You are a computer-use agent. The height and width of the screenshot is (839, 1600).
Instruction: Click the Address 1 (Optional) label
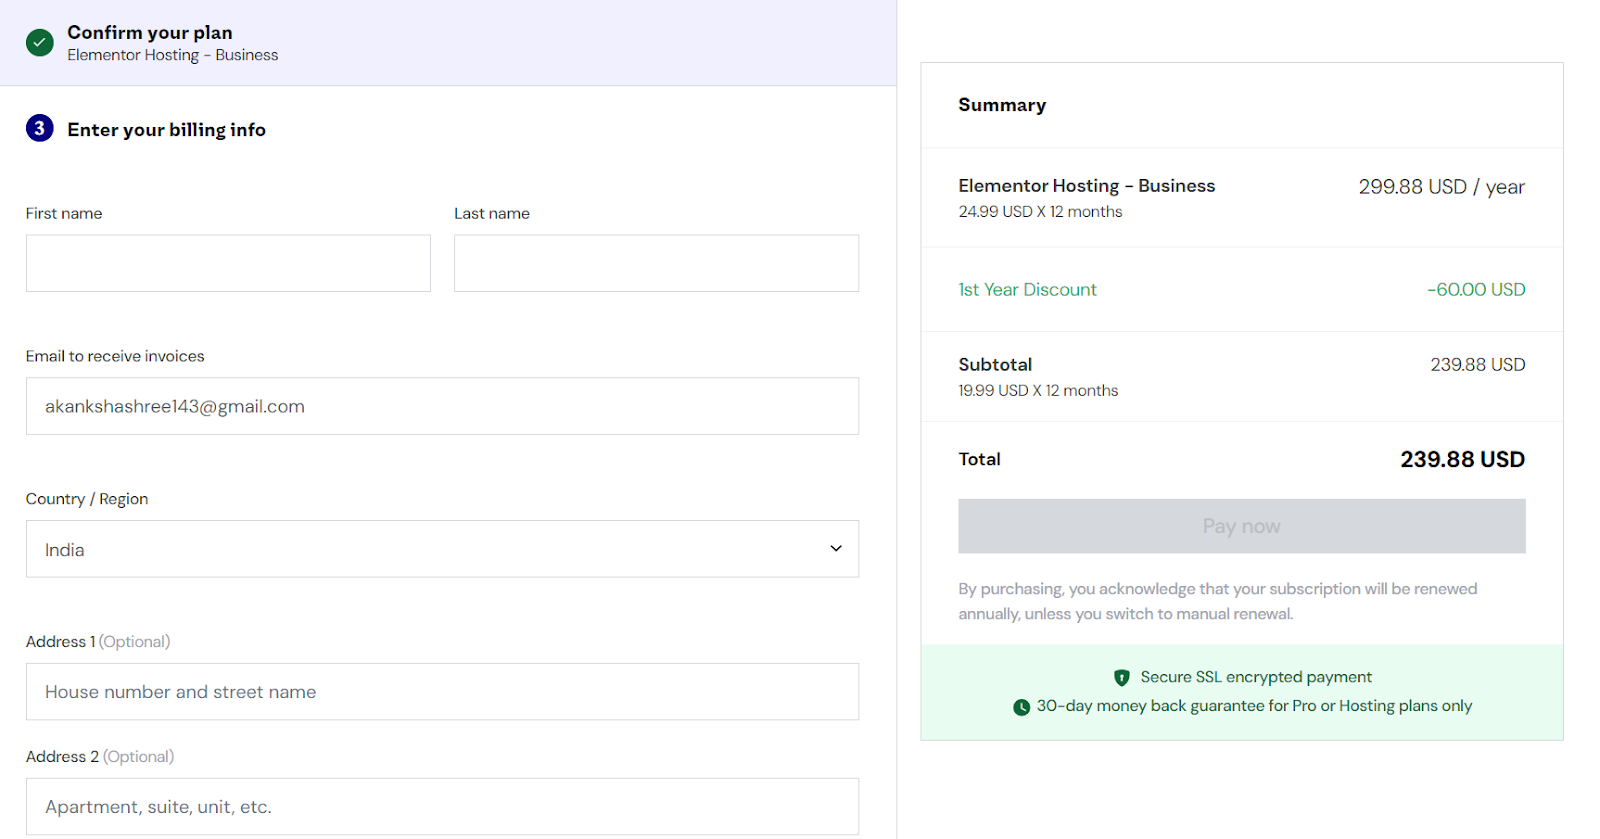tap(98, 642)
